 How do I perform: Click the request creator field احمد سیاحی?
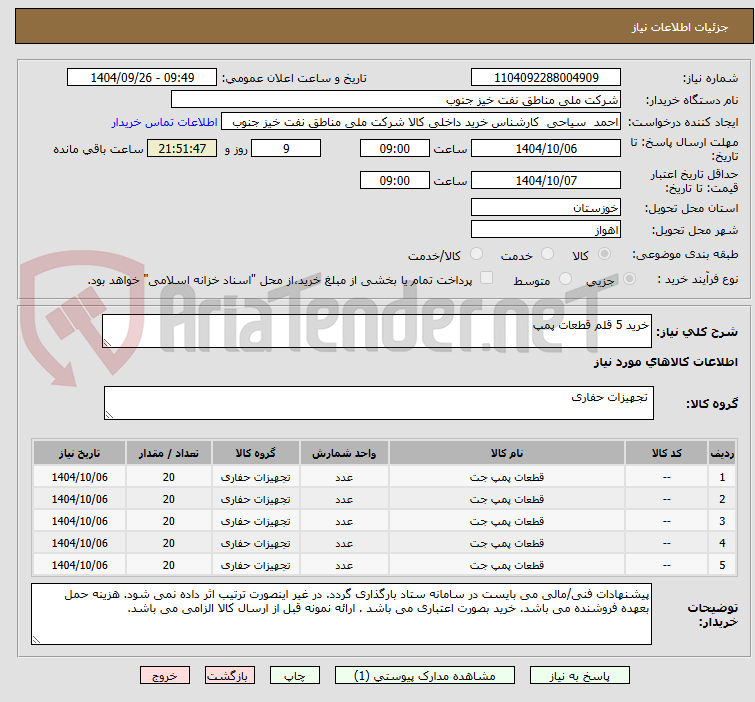(421, 122)
